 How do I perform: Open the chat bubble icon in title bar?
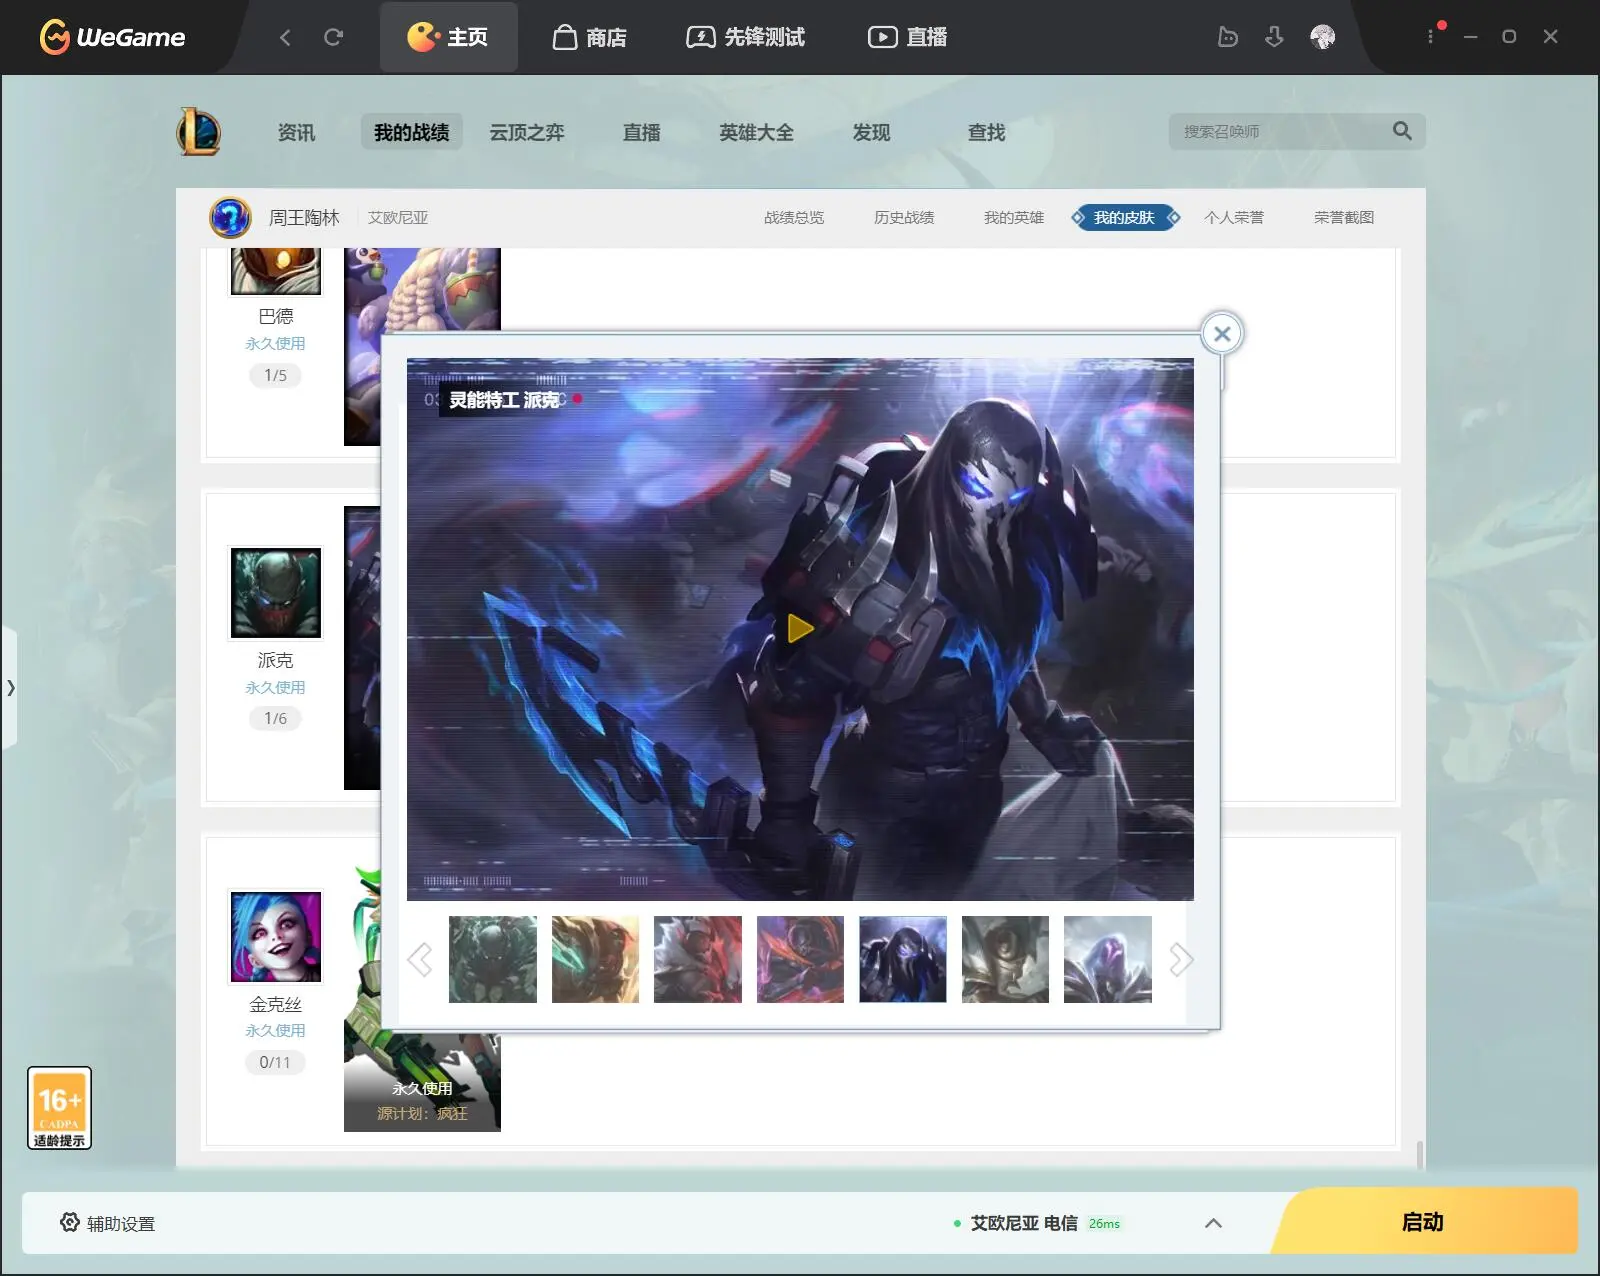click(x=1227, y=37)
